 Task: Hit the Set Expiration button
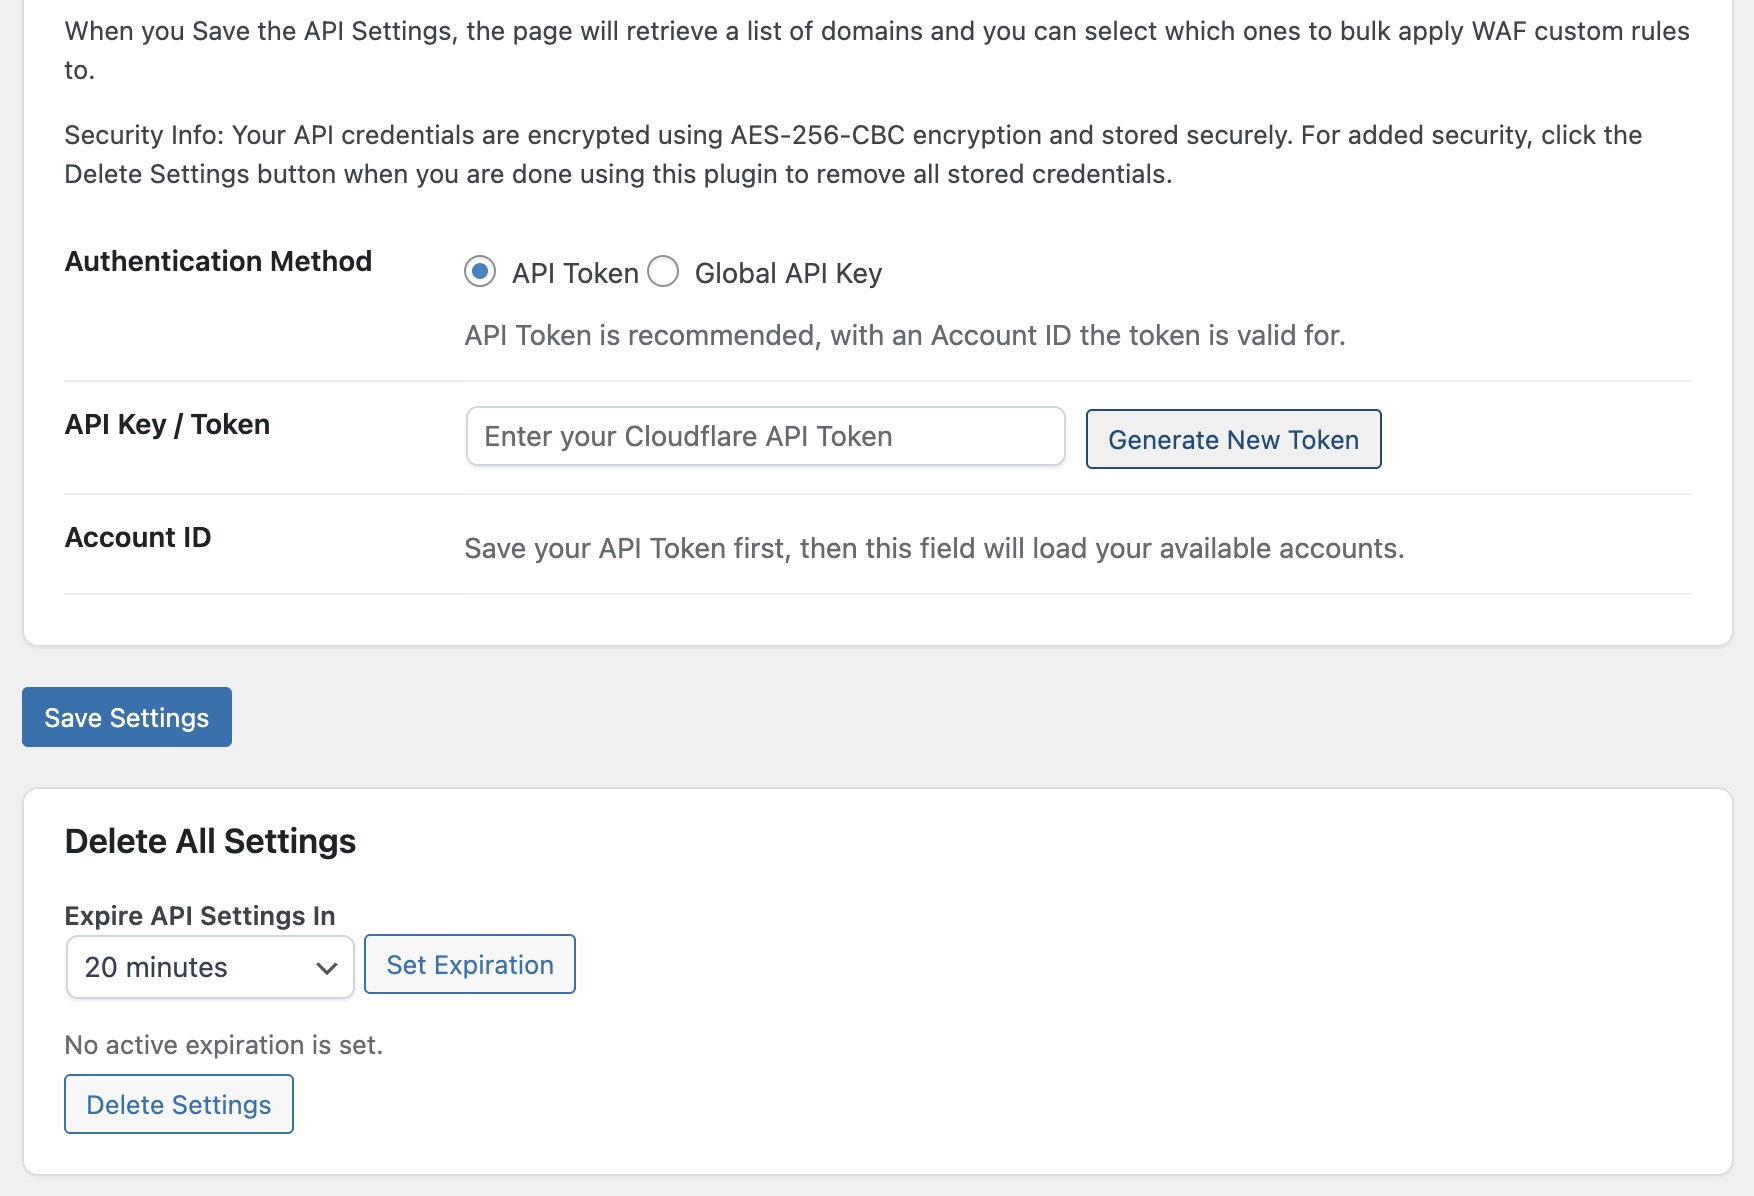tap(470, 965)
